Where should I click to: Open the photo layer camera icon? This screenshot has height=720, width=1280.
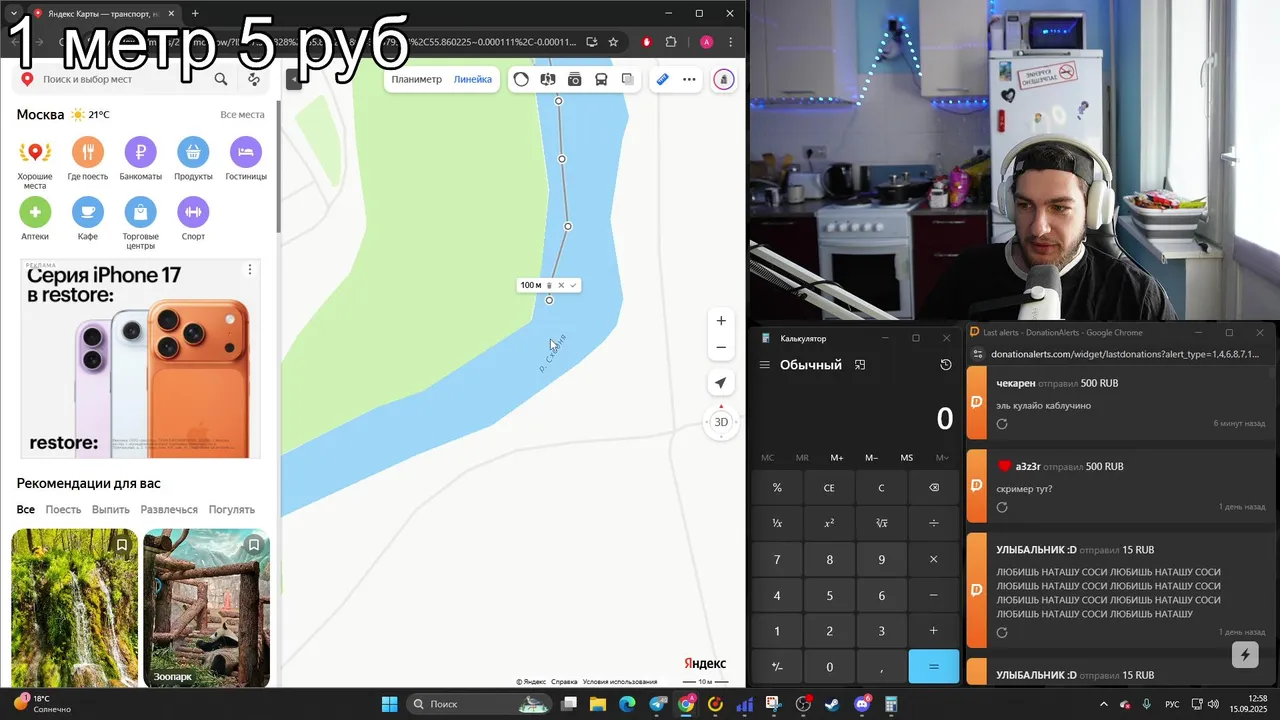574,79
